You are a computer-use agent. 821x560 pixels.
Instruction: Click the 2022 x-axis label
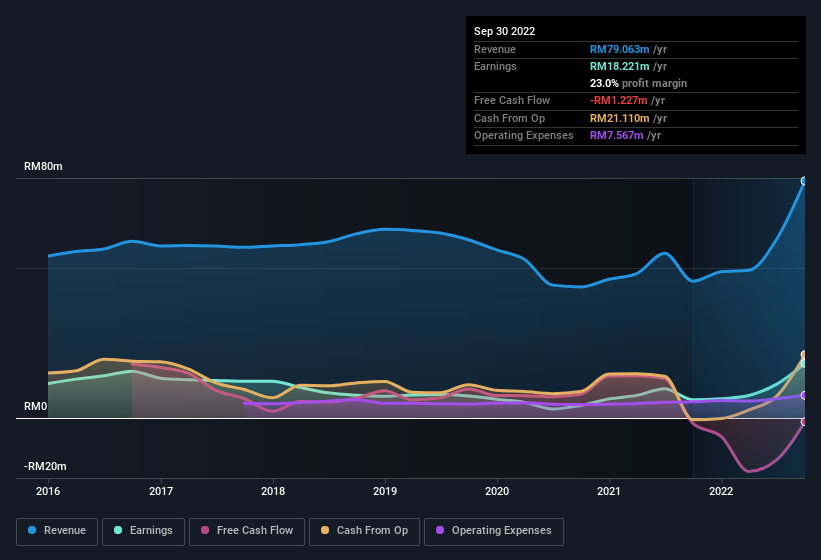tap(721, 491)
